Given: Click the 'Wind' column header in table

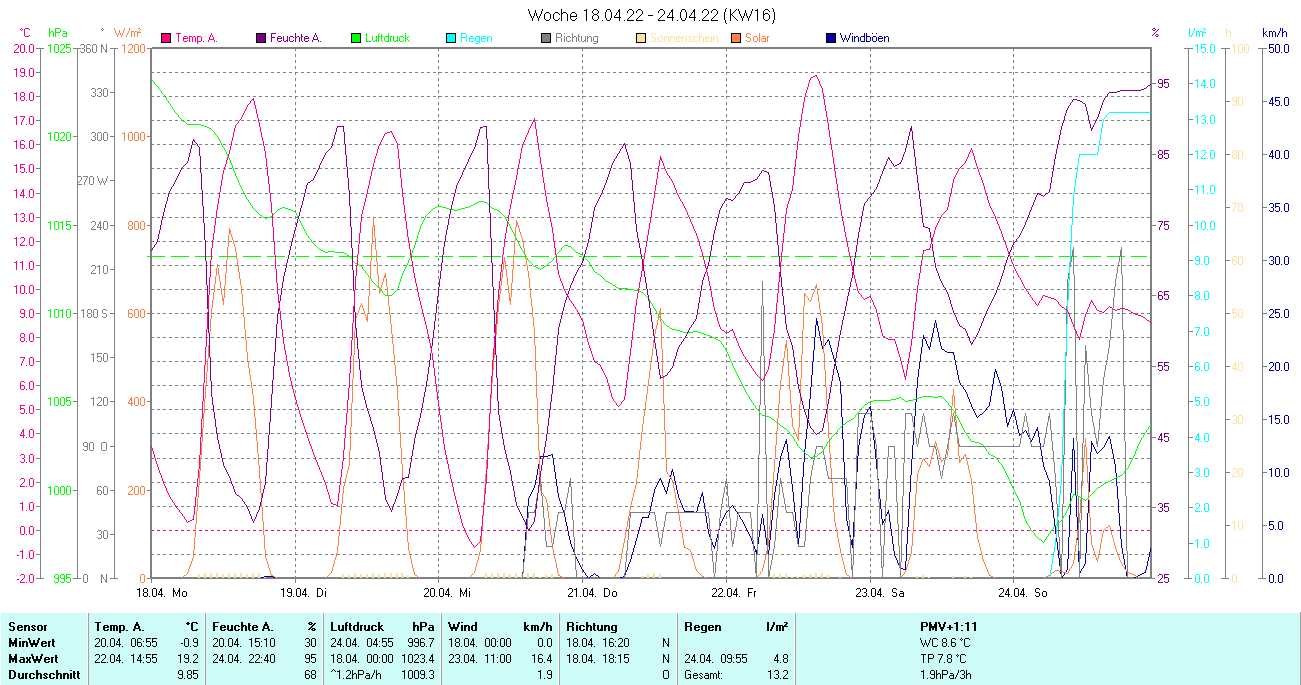Looking at the screenshot, I should point(462,626).
